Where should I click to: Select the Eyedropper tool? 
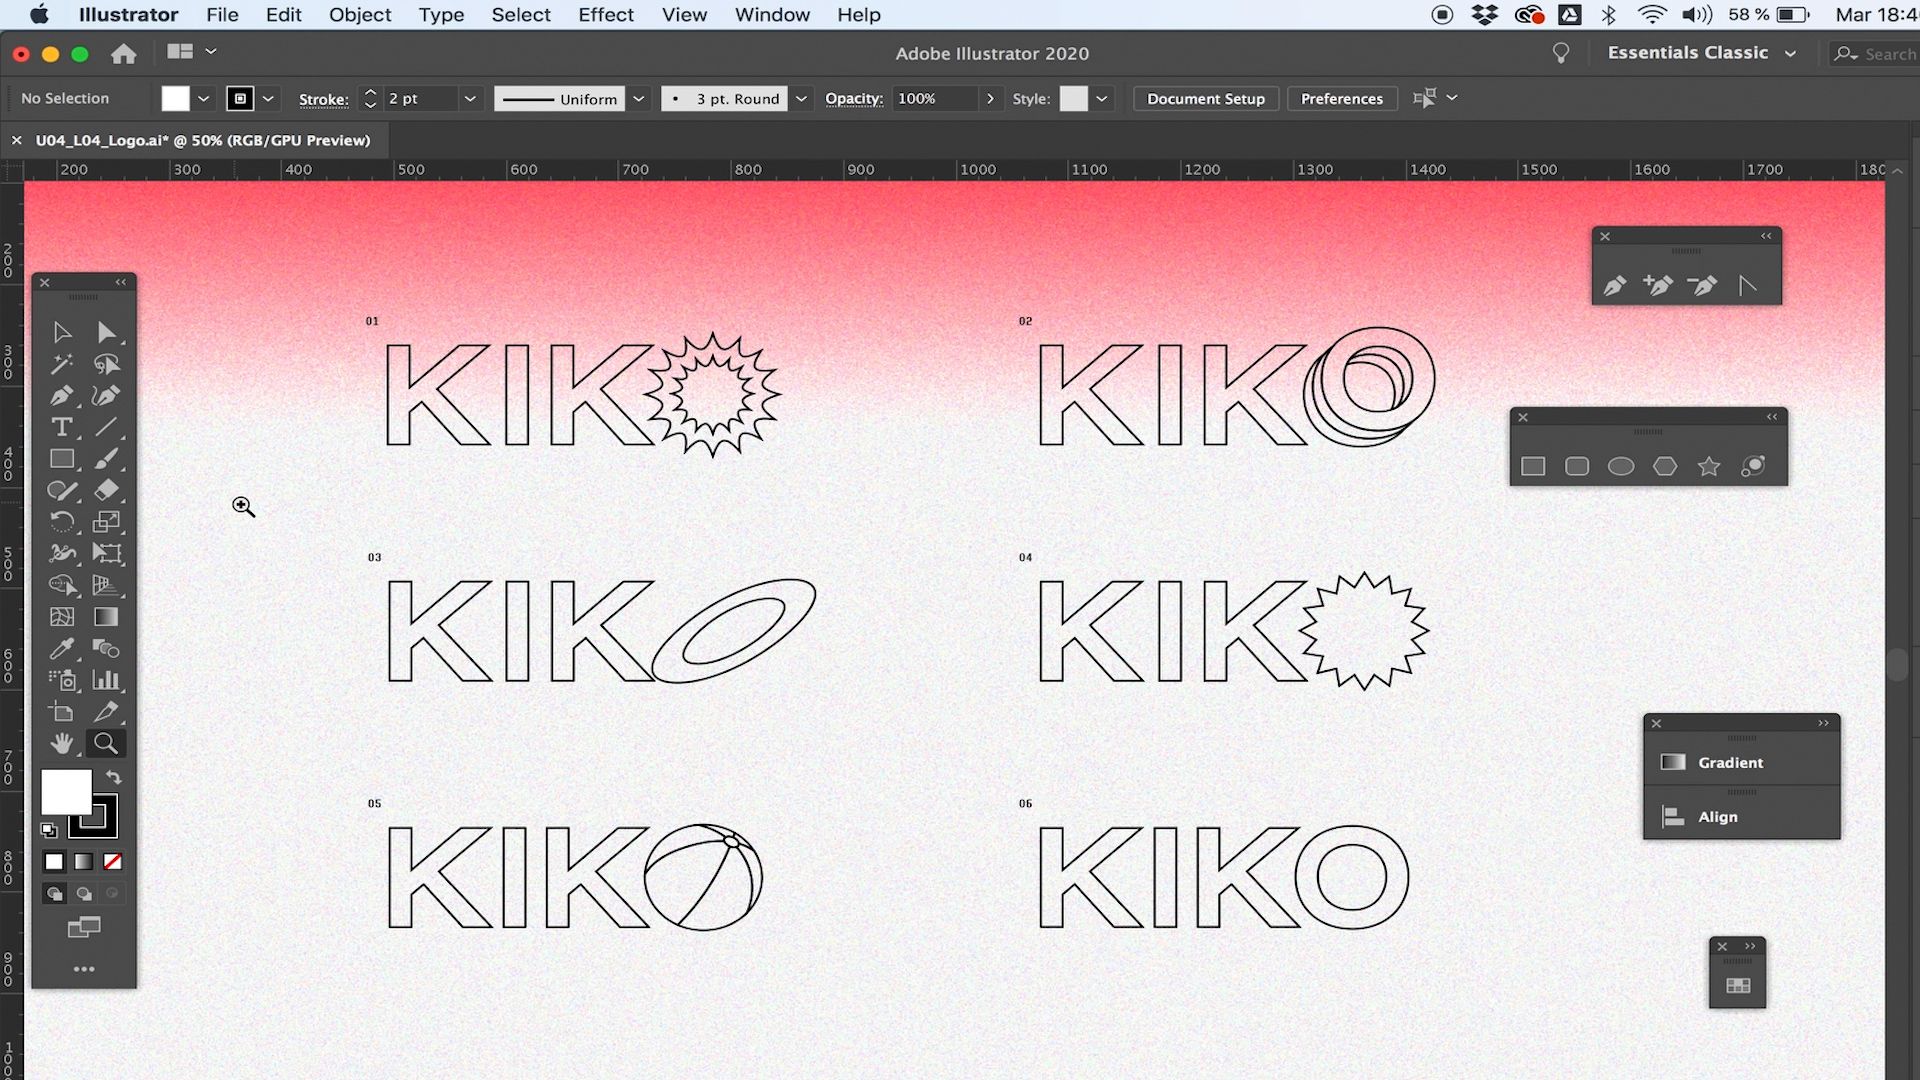click(x=62, y=648)
